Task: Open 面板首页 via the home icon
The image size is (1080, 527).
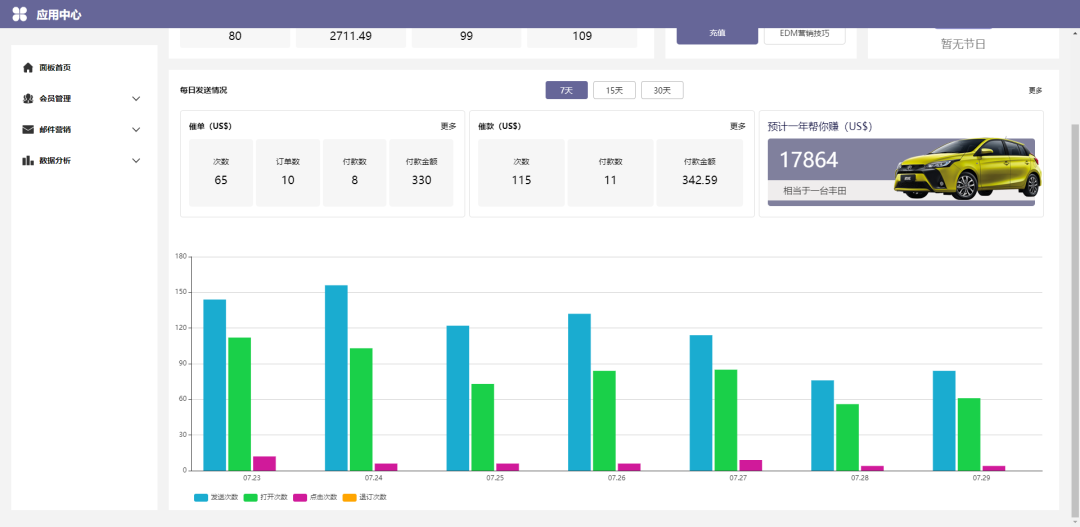Action: pyautogui.click(x=28, y=68)
